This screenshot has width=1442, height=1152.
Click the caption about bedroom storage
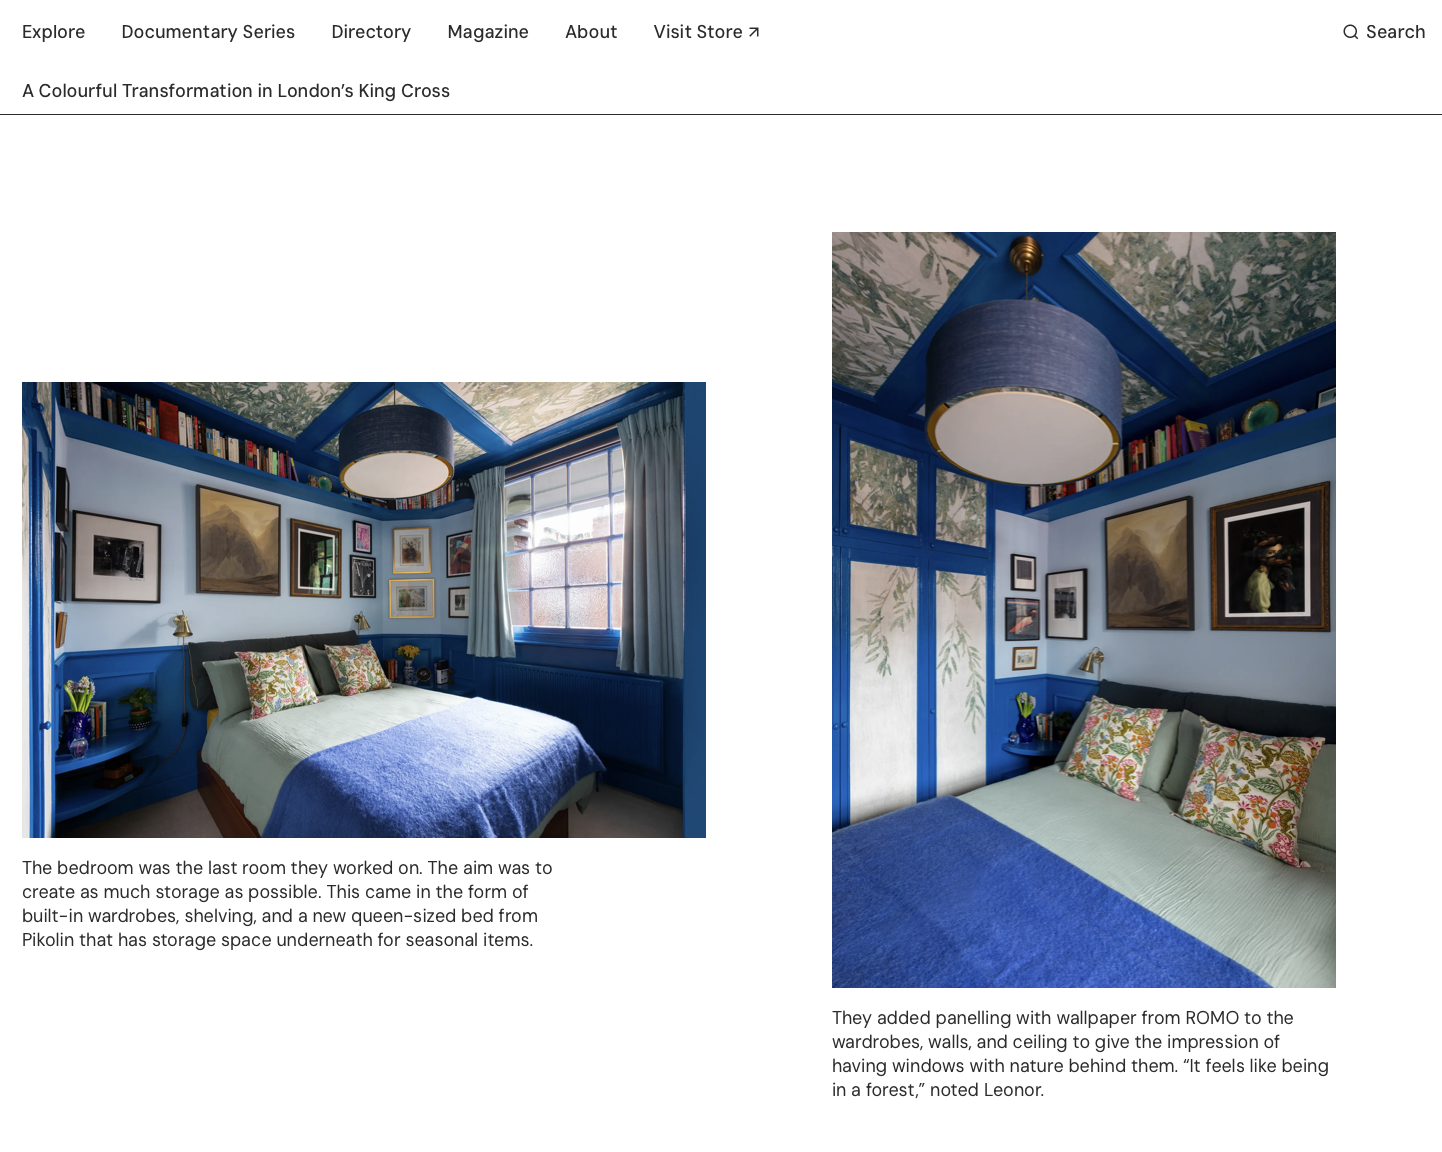[288, 904]
